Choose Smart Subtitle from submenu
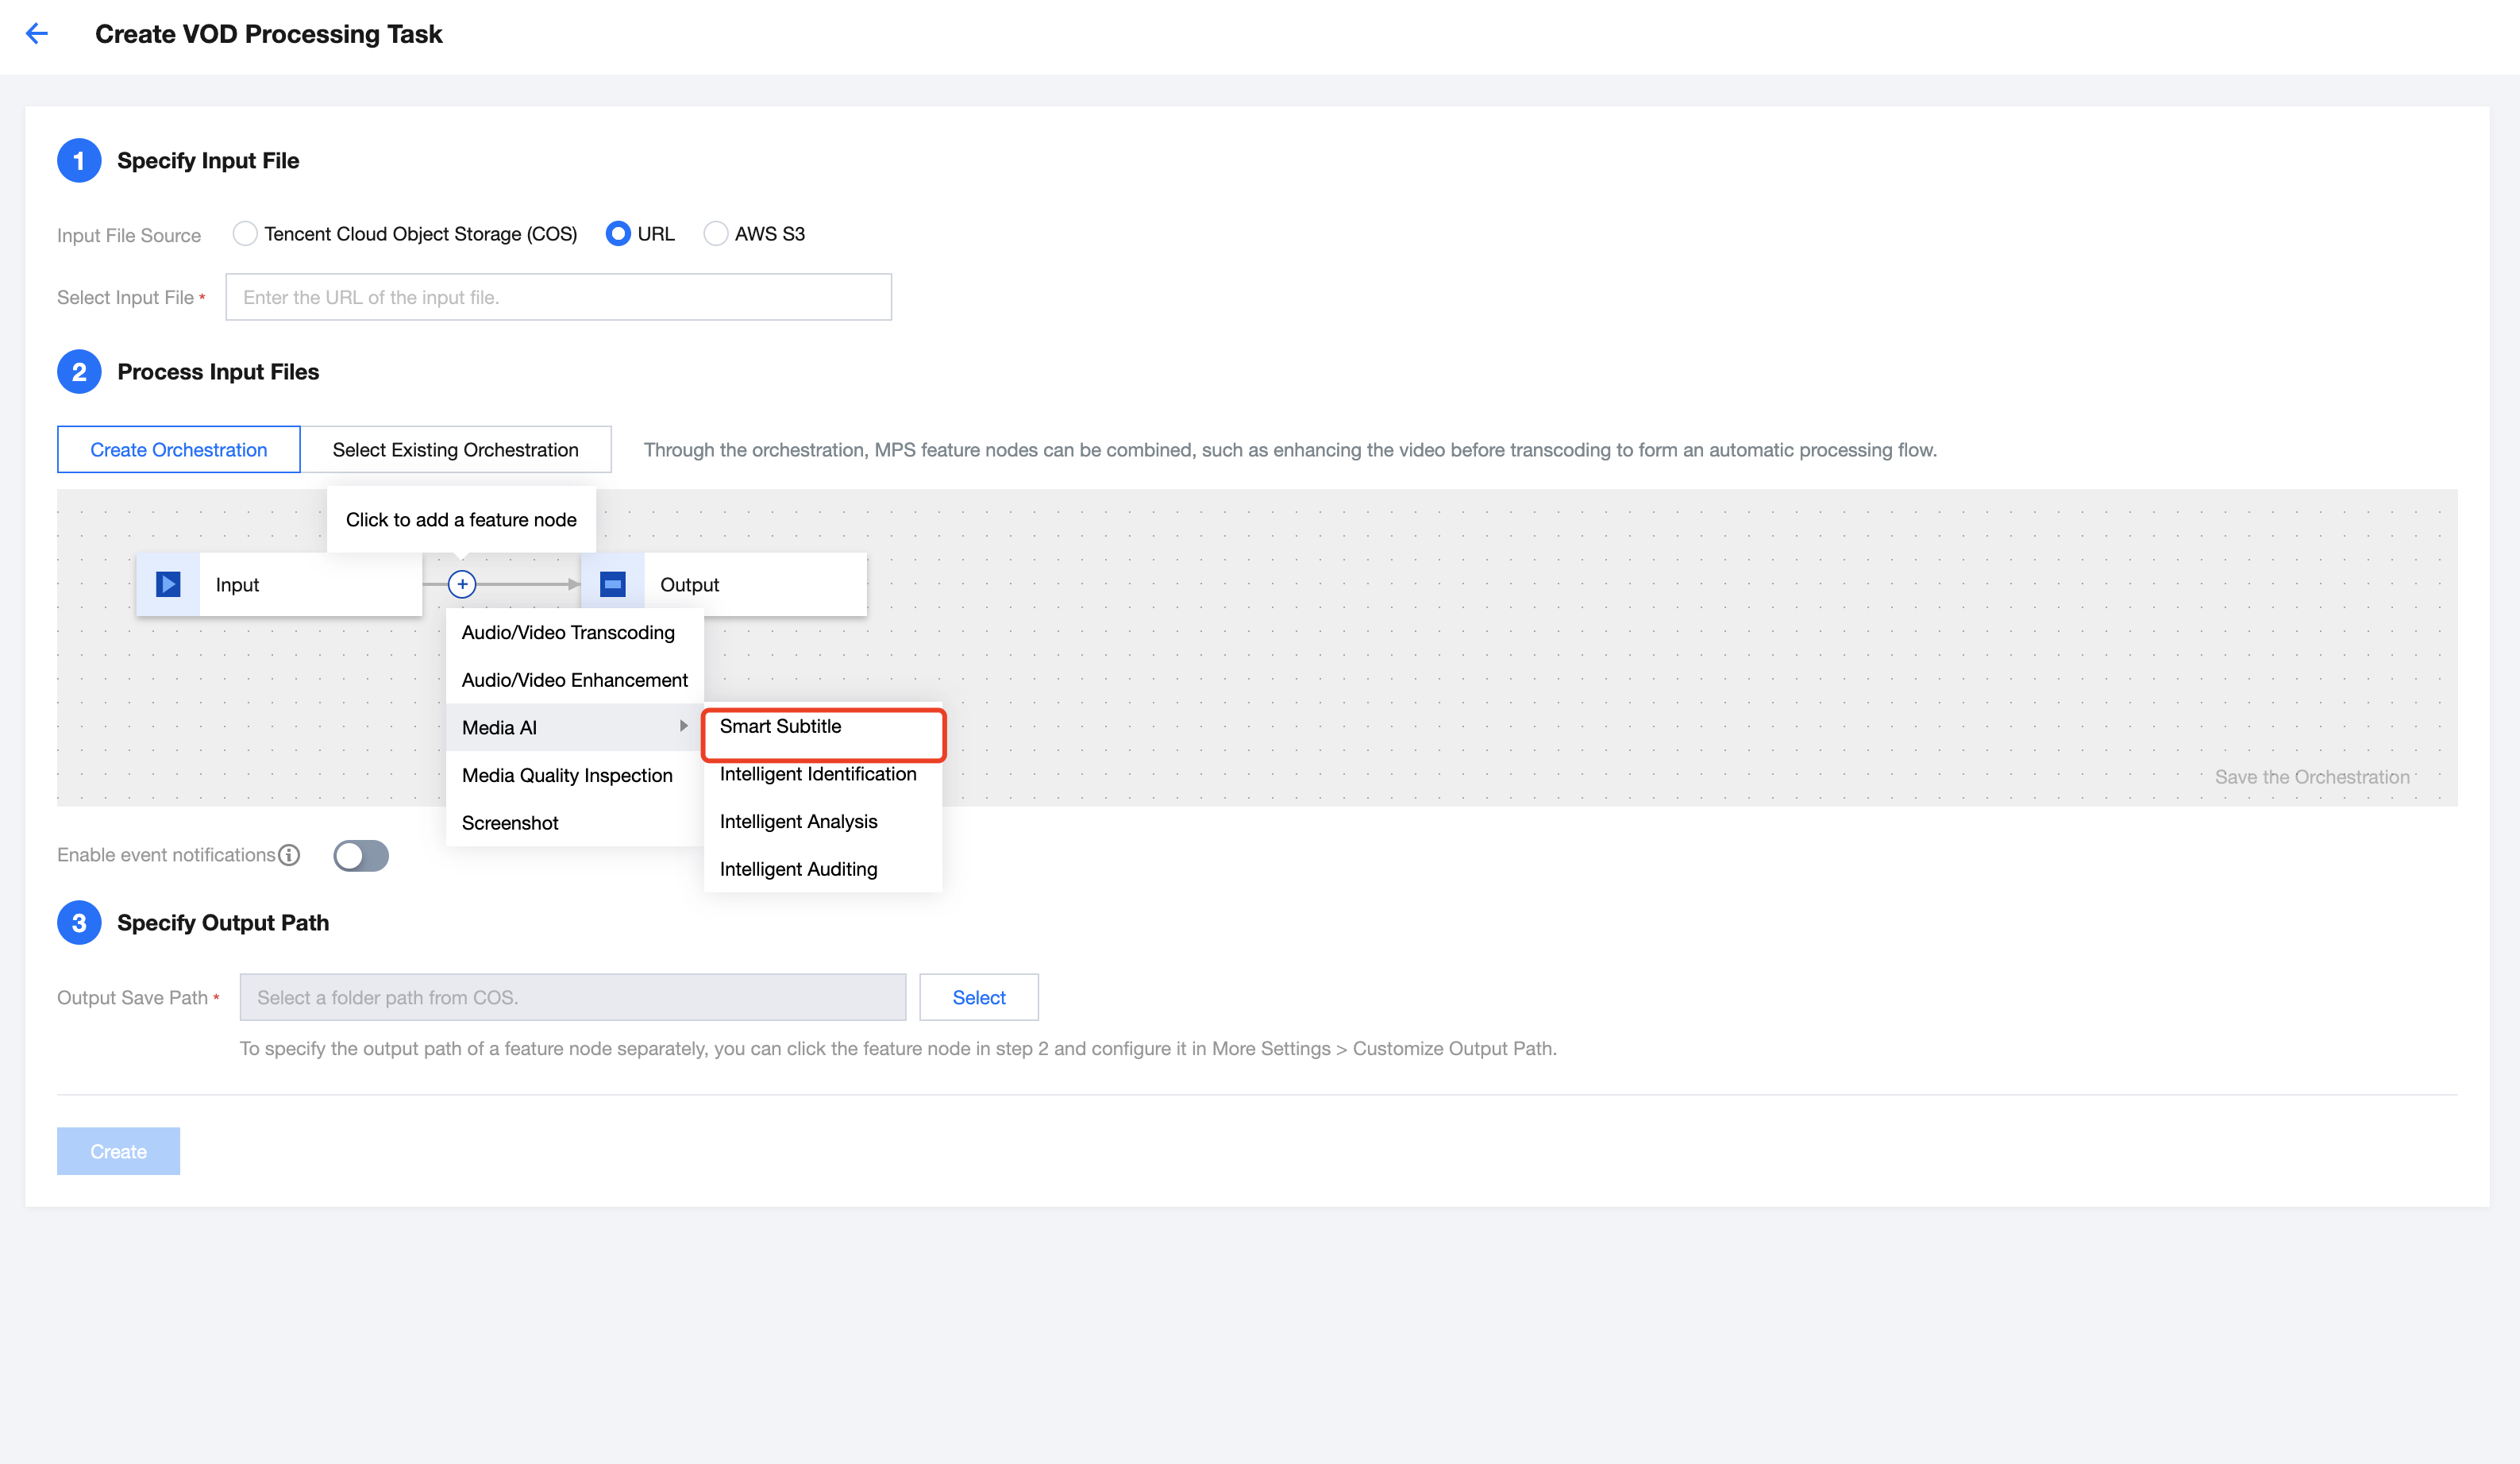2520x1464 pixels. (x=780, y=726)
